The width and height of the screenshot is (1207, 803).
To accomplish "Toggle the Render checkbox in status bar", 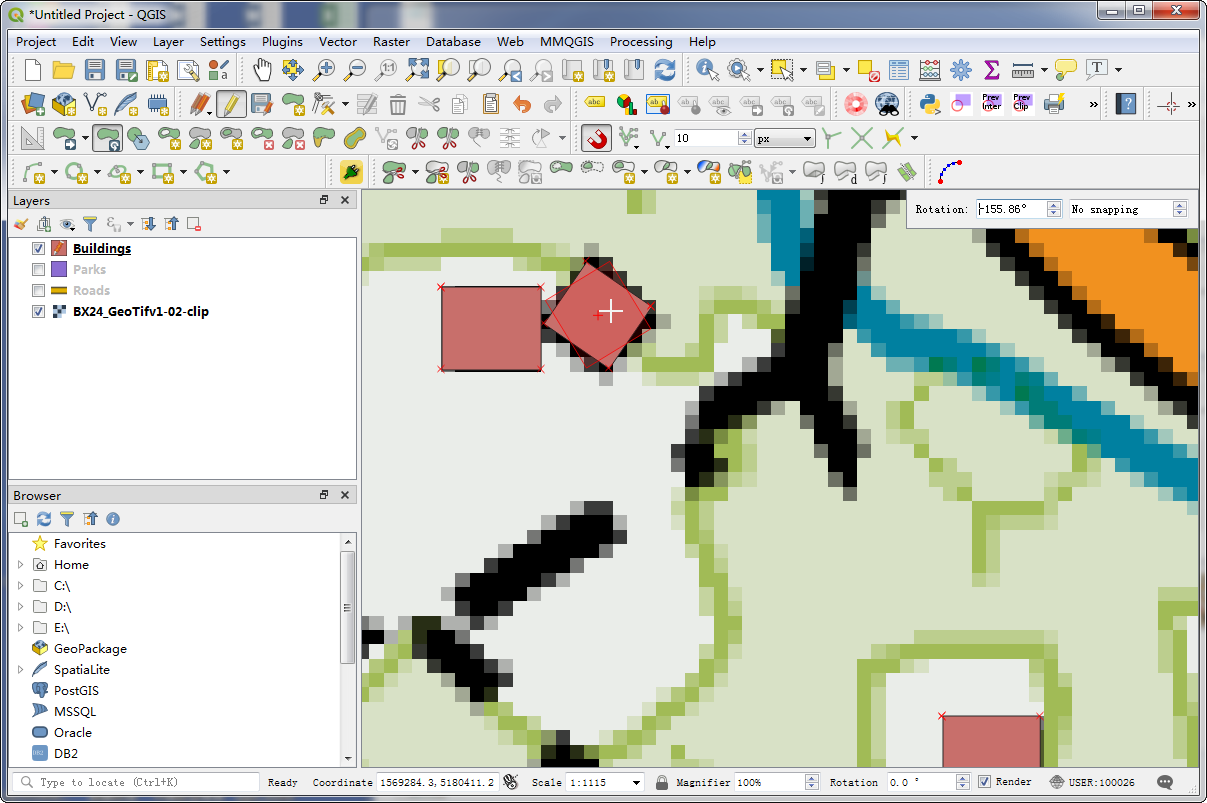I will 984,782.
